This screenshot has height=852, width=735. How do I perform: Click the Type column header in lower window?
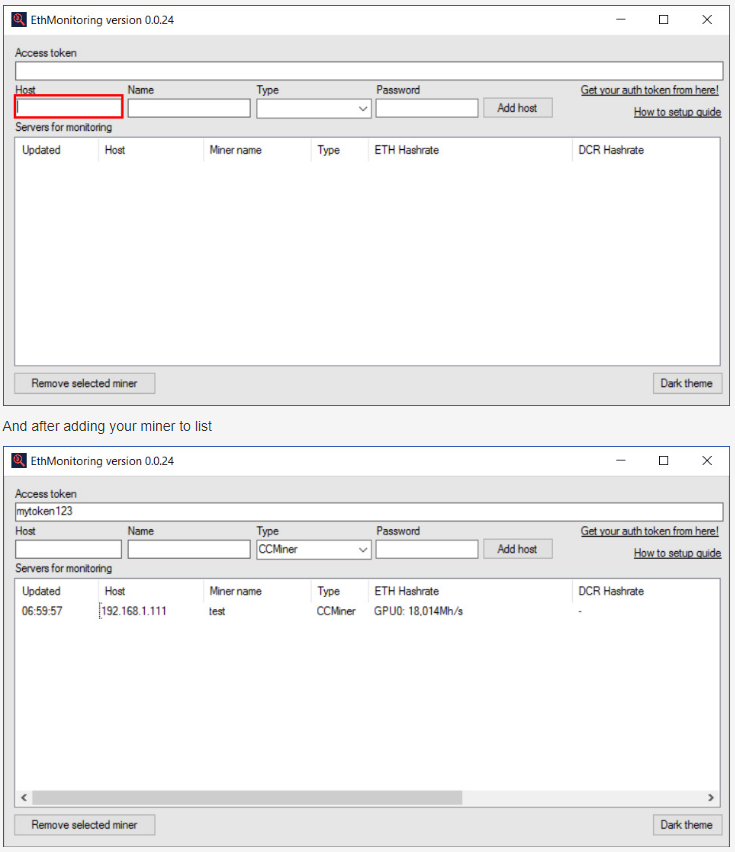pyautogui.click(x=329, y=591)
